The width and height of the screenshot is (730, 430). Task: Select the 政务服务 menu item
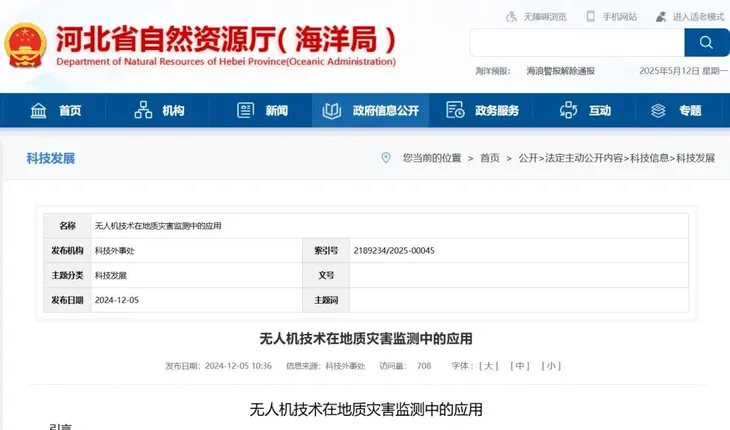pyautogui.click(x=483, y=110)
